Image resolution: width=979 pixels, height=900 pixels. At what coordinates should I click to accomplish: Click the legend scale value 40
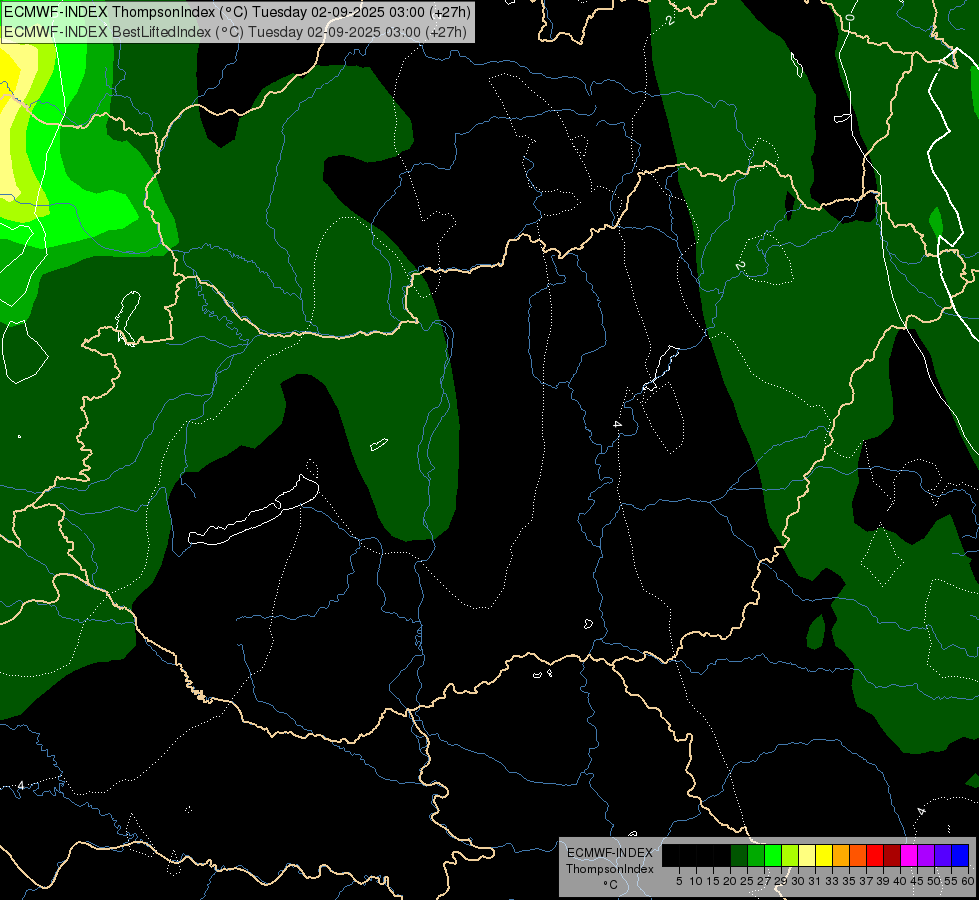[900, 881]
